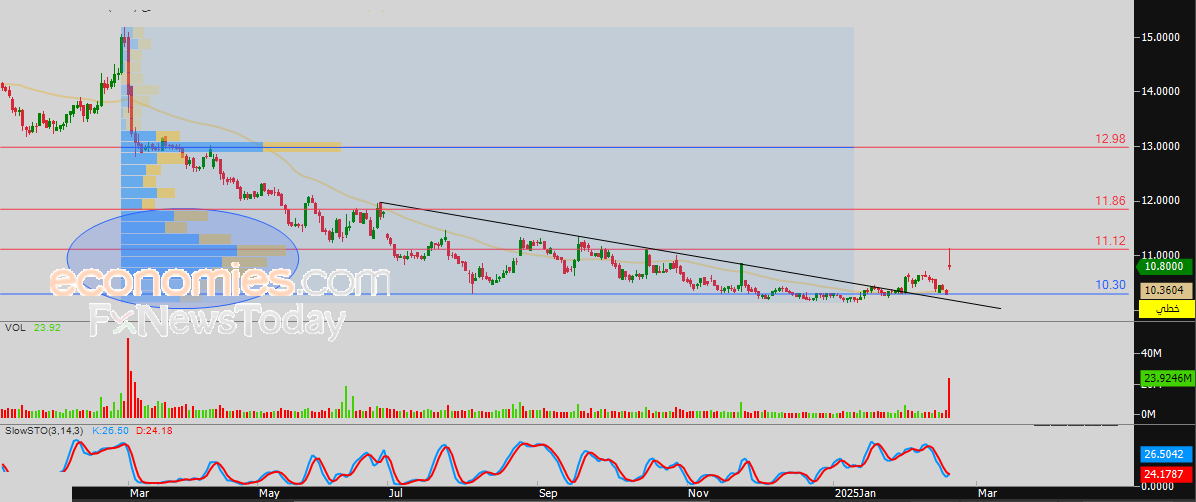Select the 12.98 resistance level label

(x=1111, y=139)
